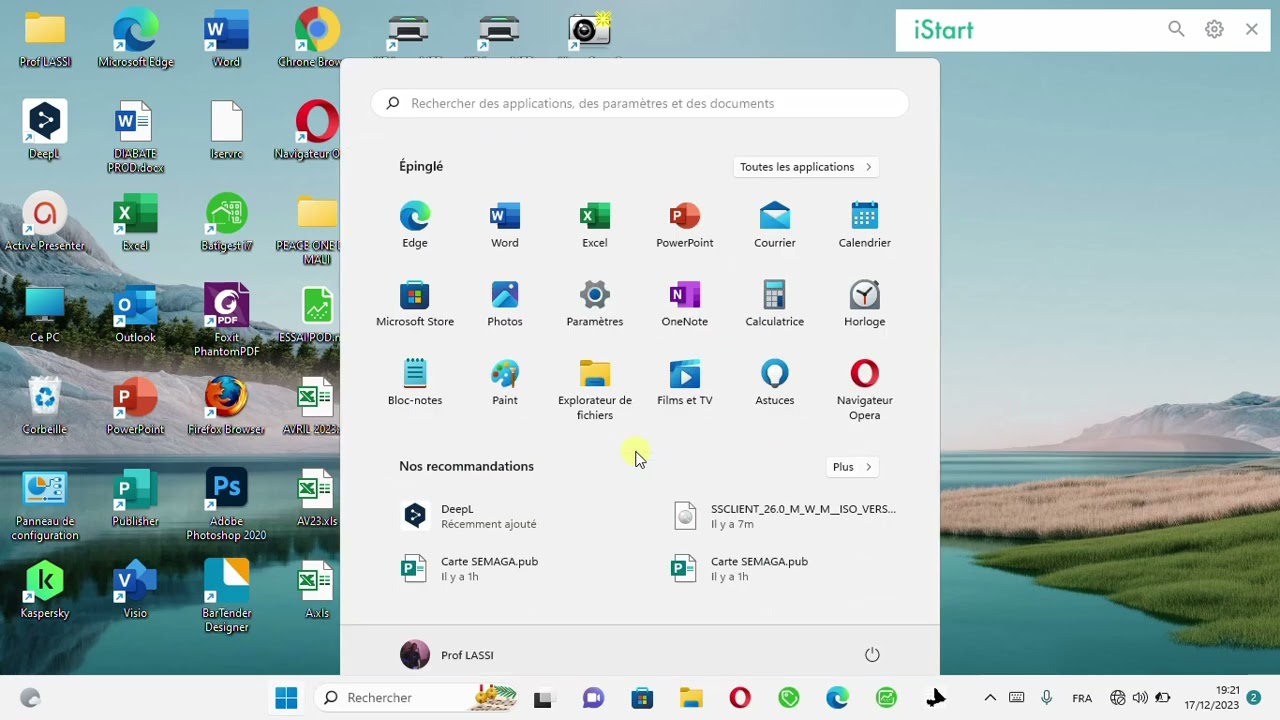
Task: Open the power options button
Action: pos(872,655)
